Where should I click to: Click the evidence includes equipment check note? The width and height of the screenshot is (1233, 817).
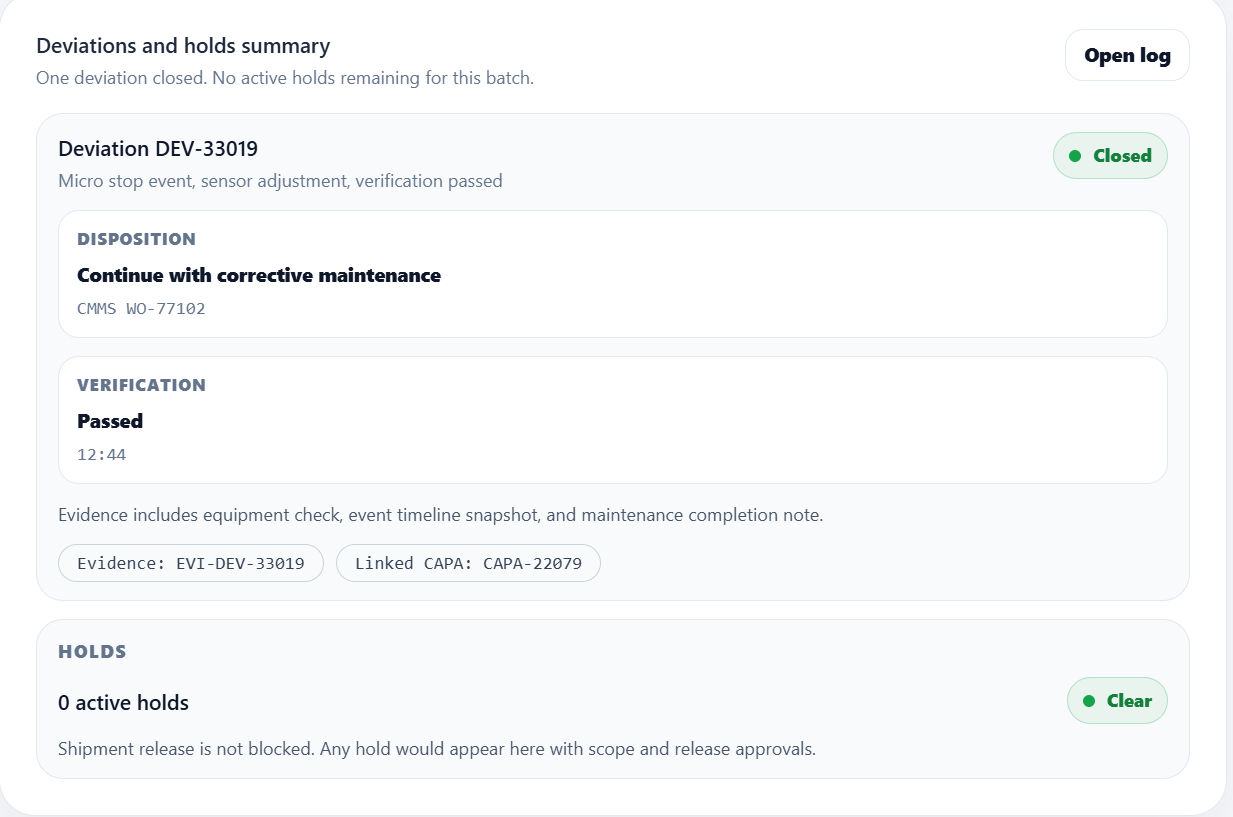440,515
